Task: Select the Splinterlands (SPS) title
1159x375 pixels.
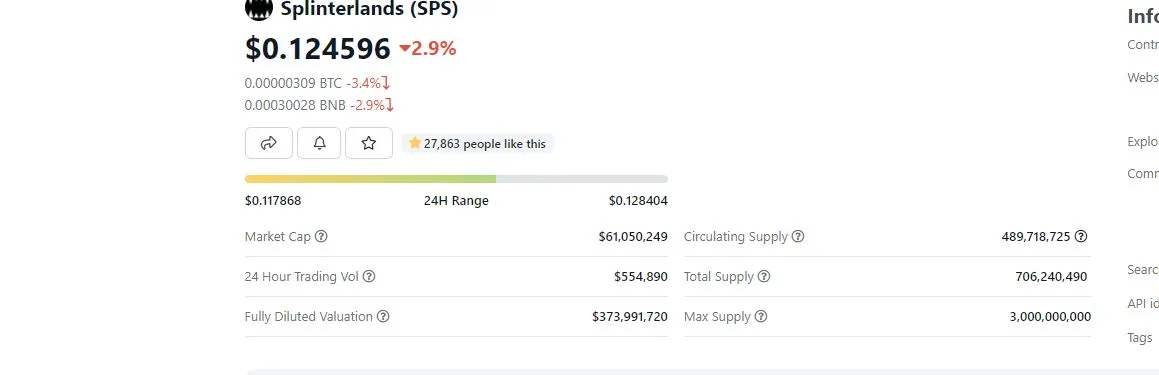Action: (x=370, y=9)
